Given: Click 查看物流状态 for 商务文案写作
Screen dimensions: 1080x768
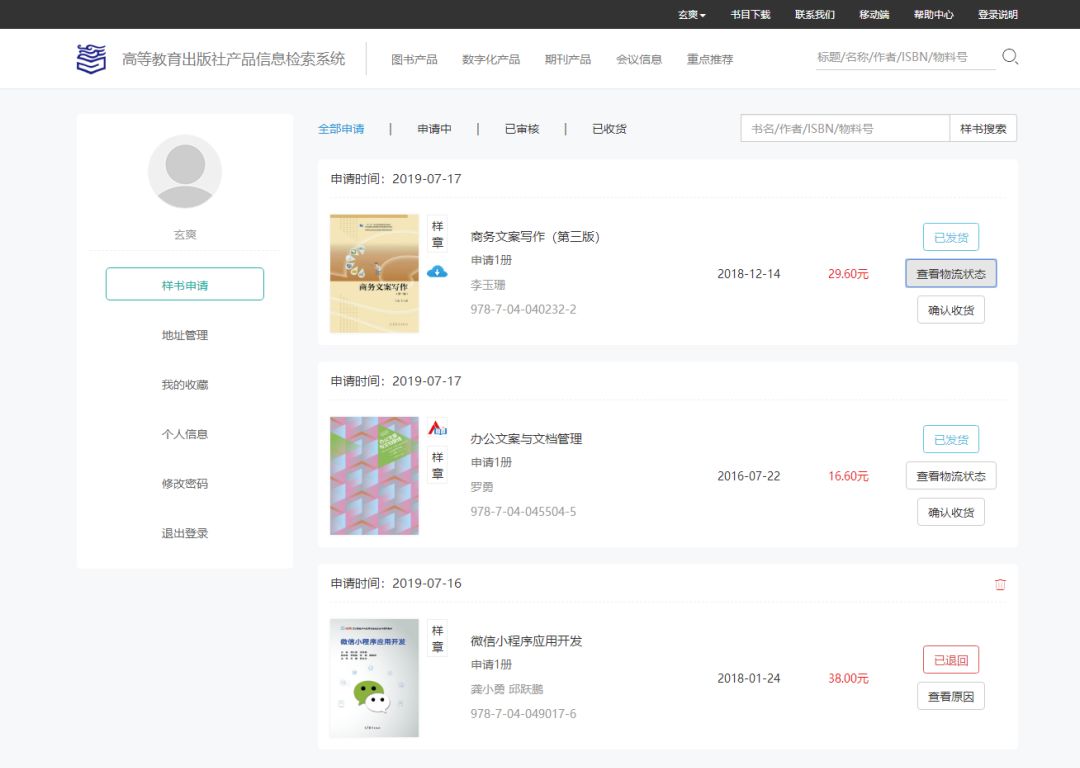Looking at the screenshot, I should 950,274.
